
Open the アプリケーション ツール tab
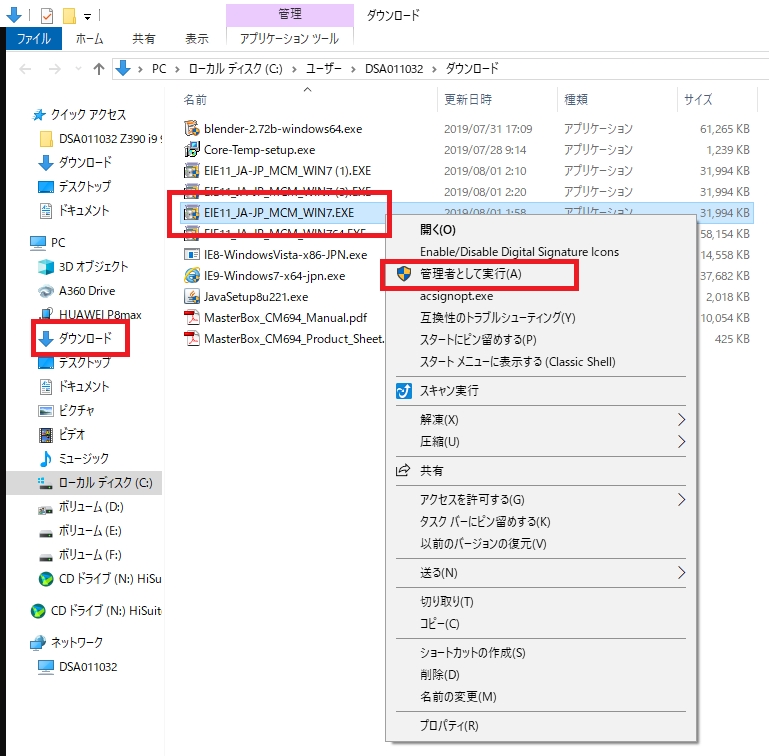point(289,39)
